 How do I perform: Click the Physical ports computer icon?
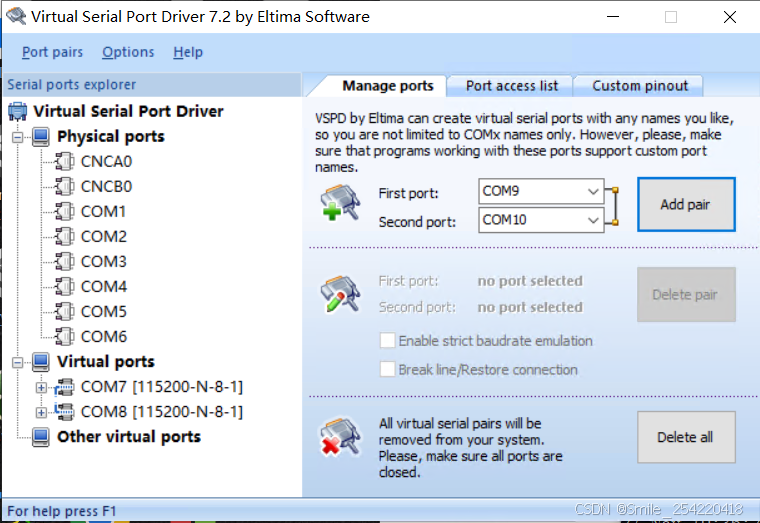point(41,137)
